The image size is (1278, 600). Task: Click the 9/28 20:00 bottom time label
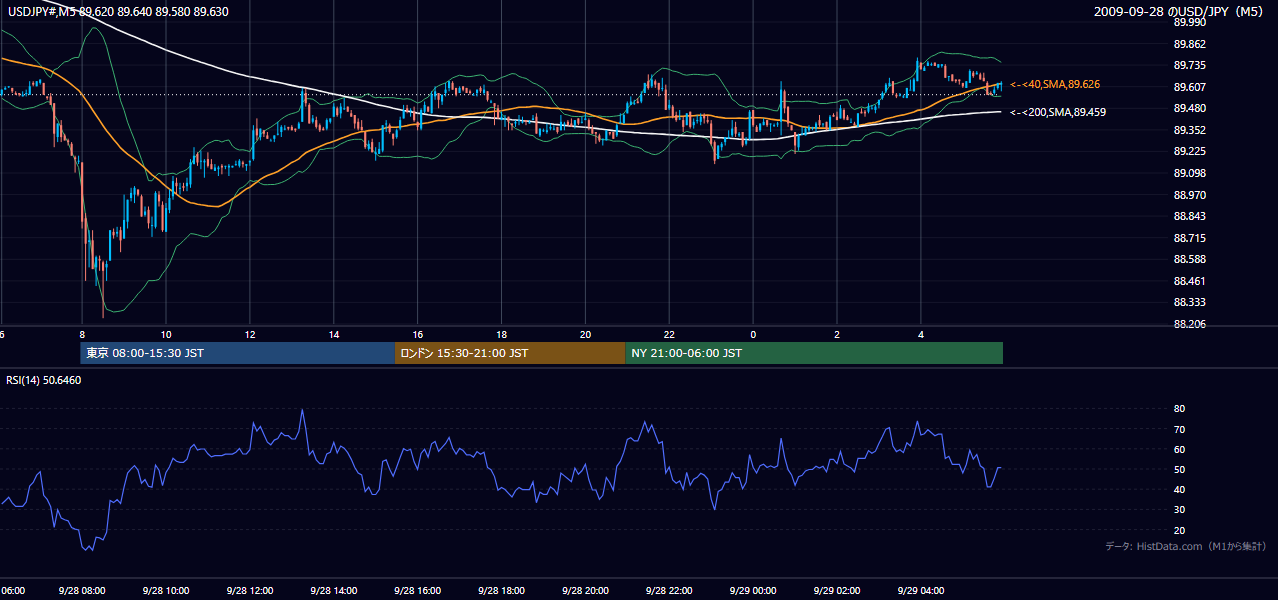[586, 591]
